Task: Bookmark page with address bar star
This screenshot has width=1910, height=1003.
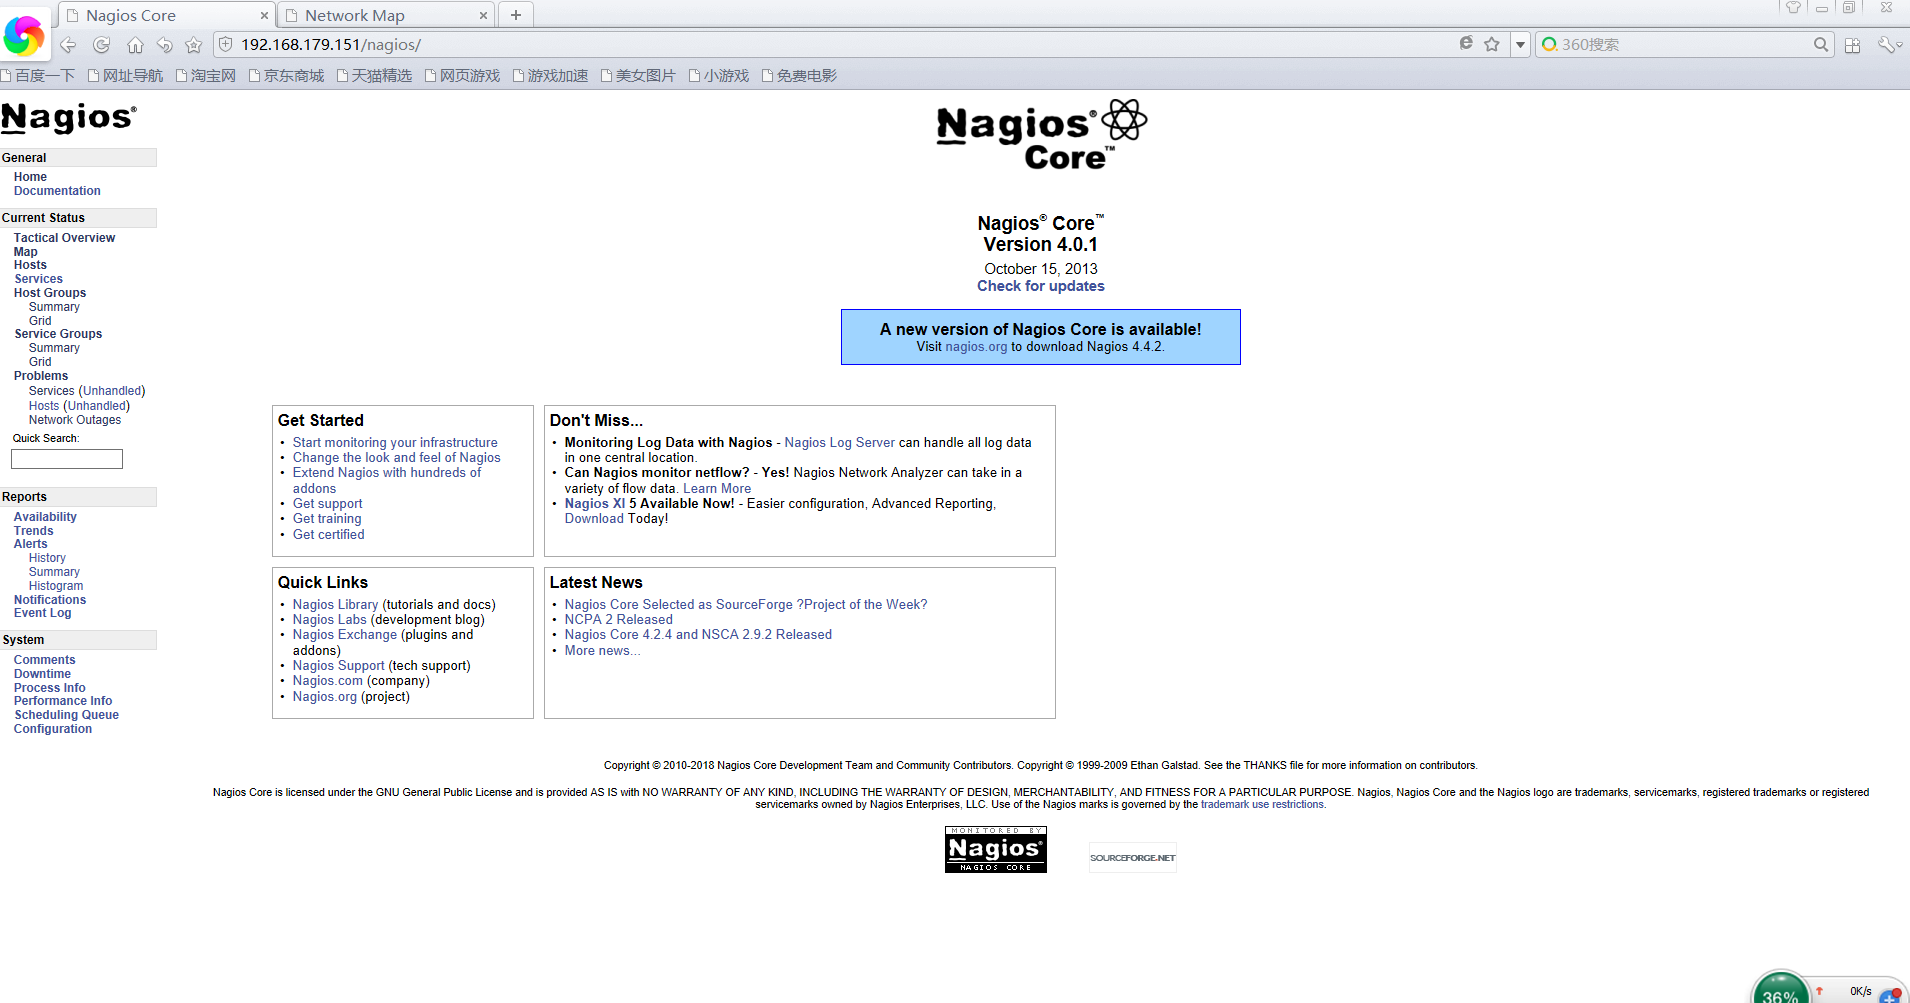Action: [x=1492, y=44]
